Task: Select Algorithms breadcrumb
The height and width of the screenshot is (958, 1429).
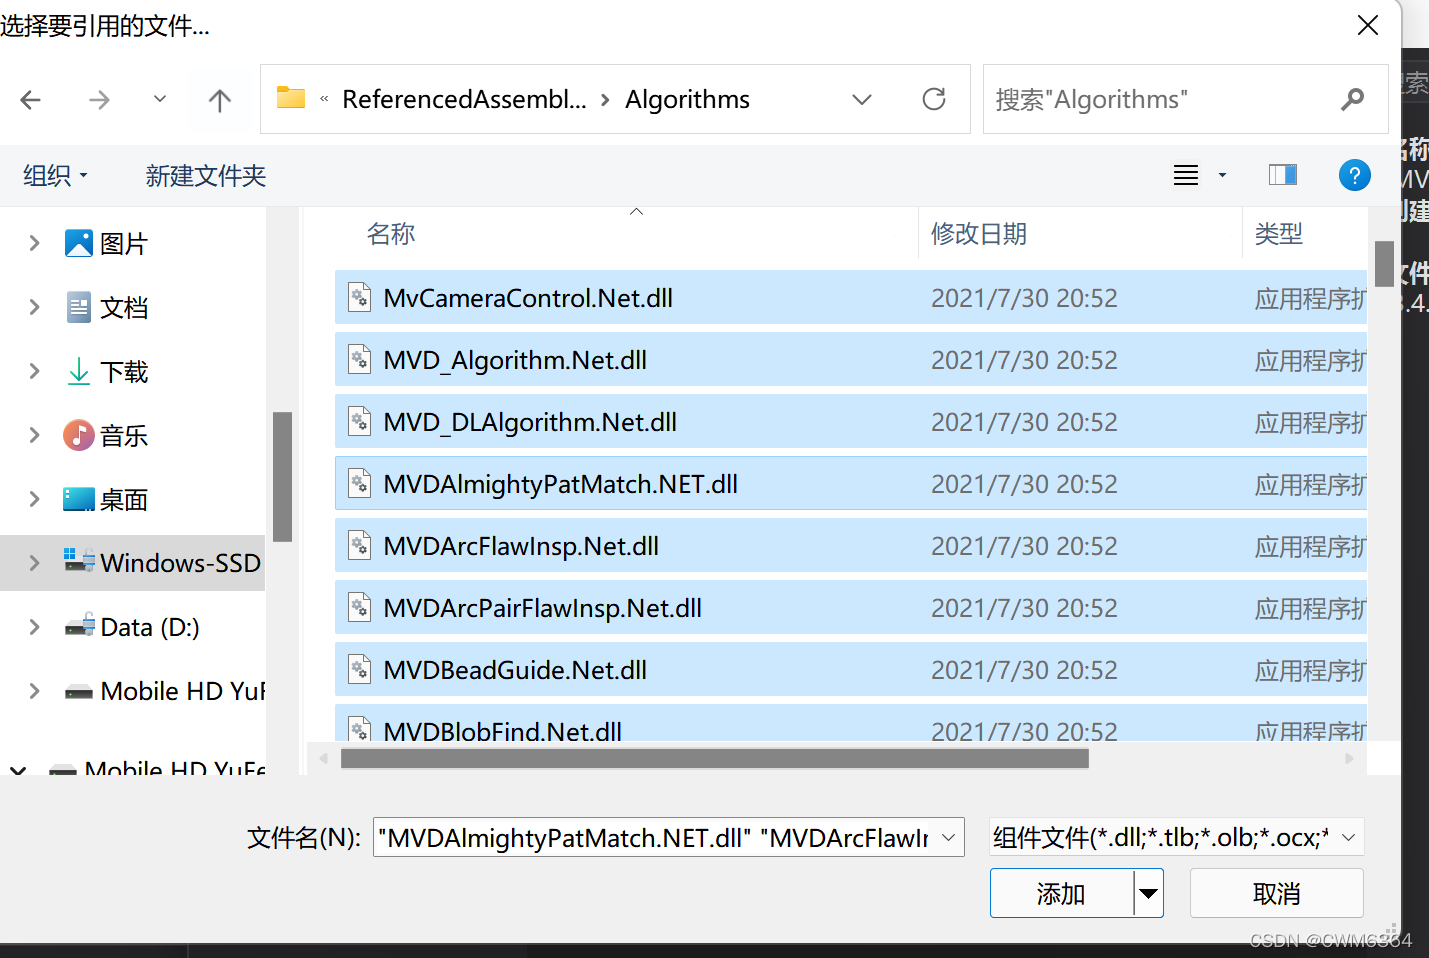Action: point(687,99)
